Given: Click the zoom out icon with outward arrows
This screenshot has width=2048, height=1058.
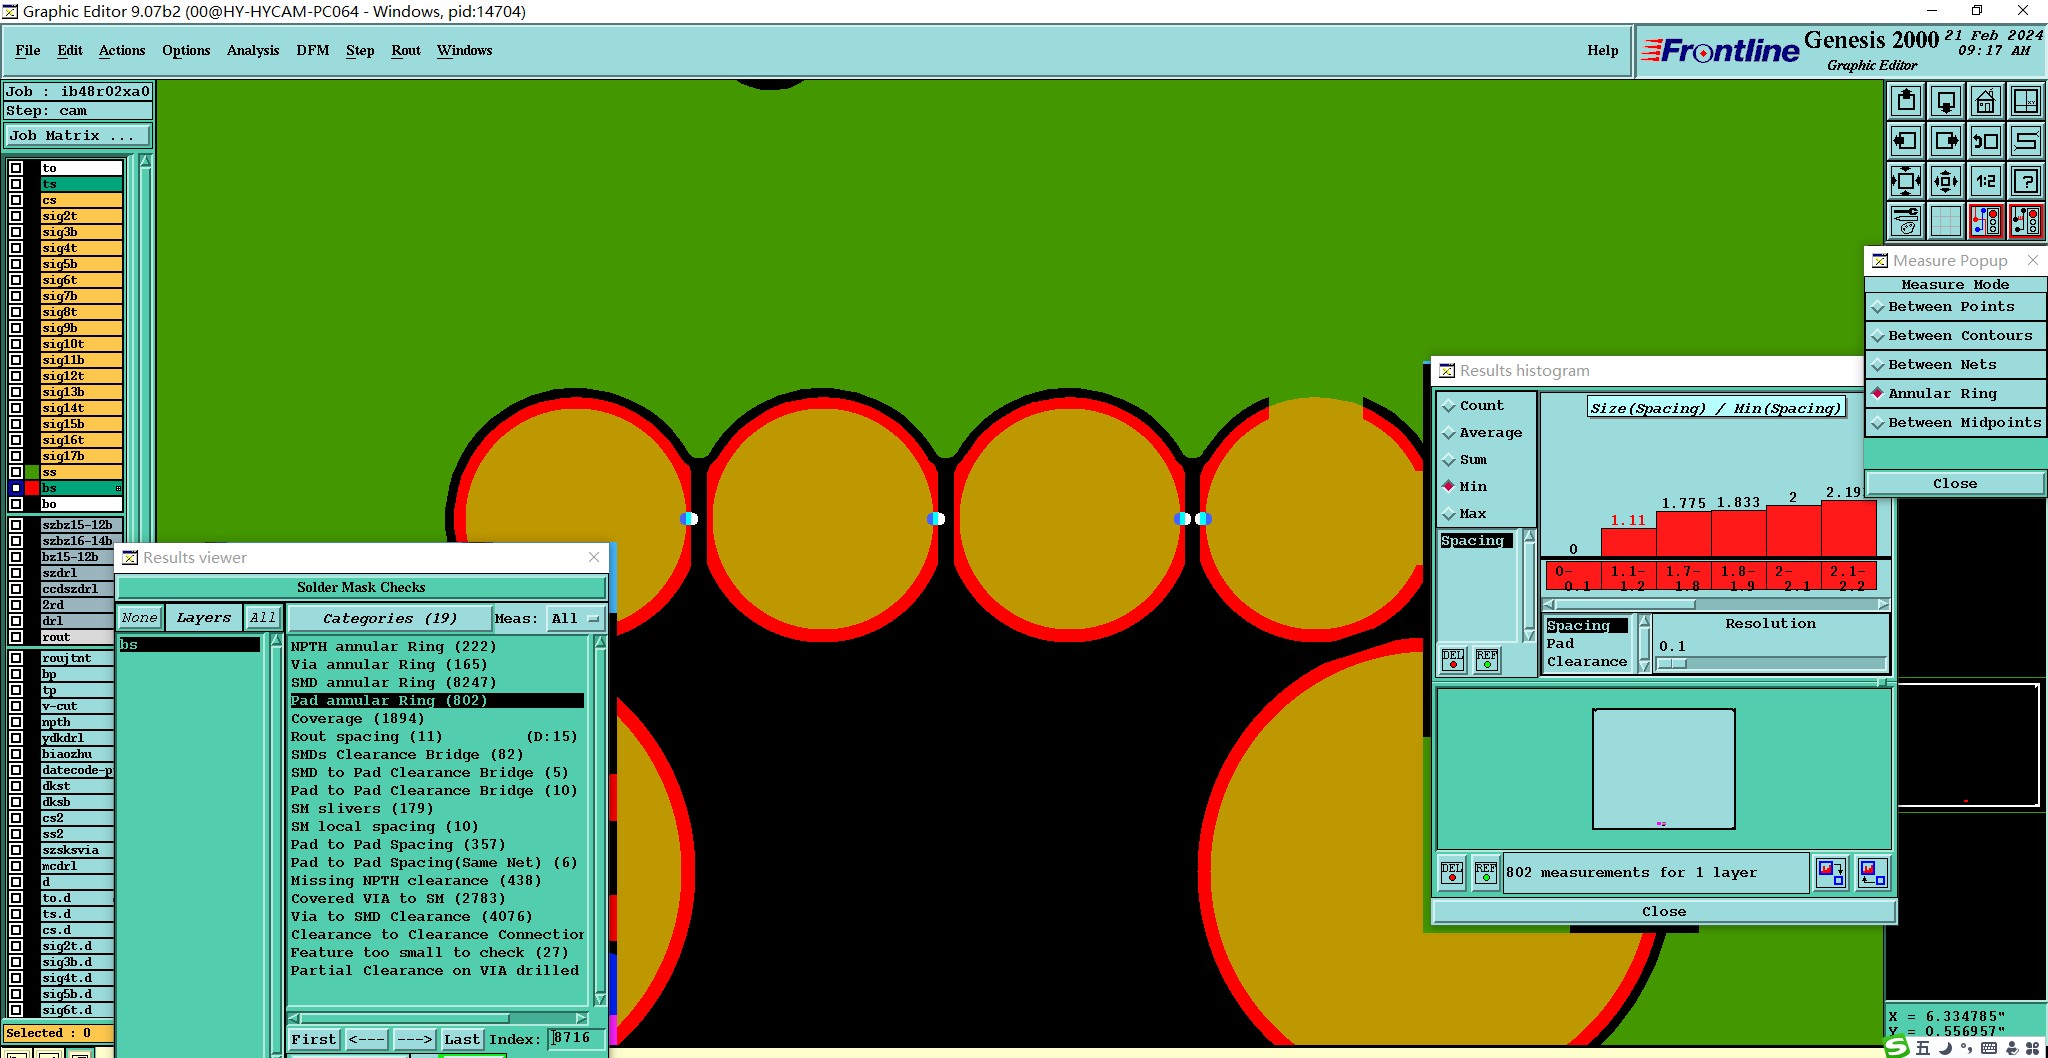Looking at the screenshot, I should pos(1946,181).
